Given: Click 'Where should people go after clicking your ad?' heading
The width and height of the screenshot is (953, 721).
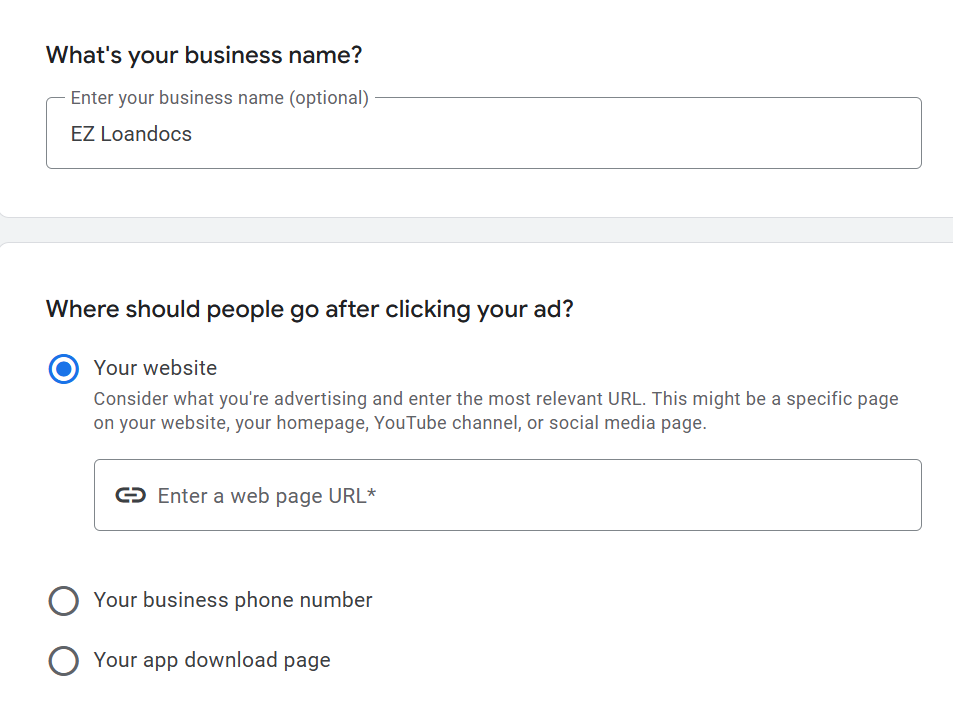Looking at the screenshot, I should pos(310,309).
